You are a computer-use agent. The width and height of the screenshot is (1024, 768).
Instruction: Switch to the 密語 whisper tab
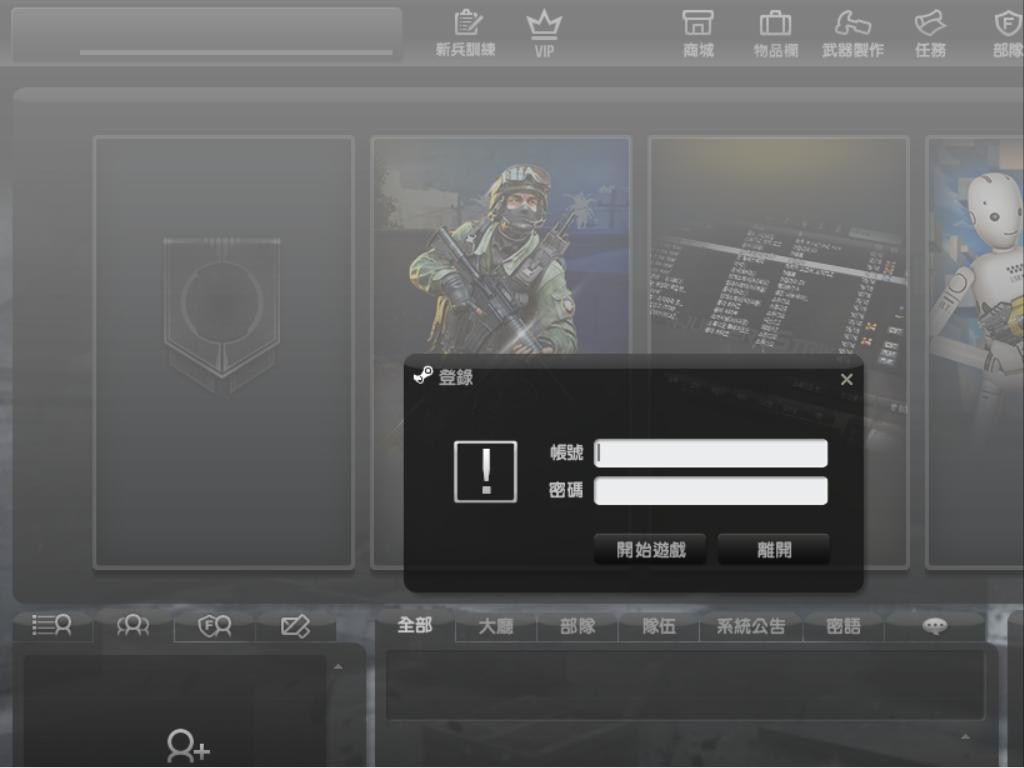click(843, 626)
